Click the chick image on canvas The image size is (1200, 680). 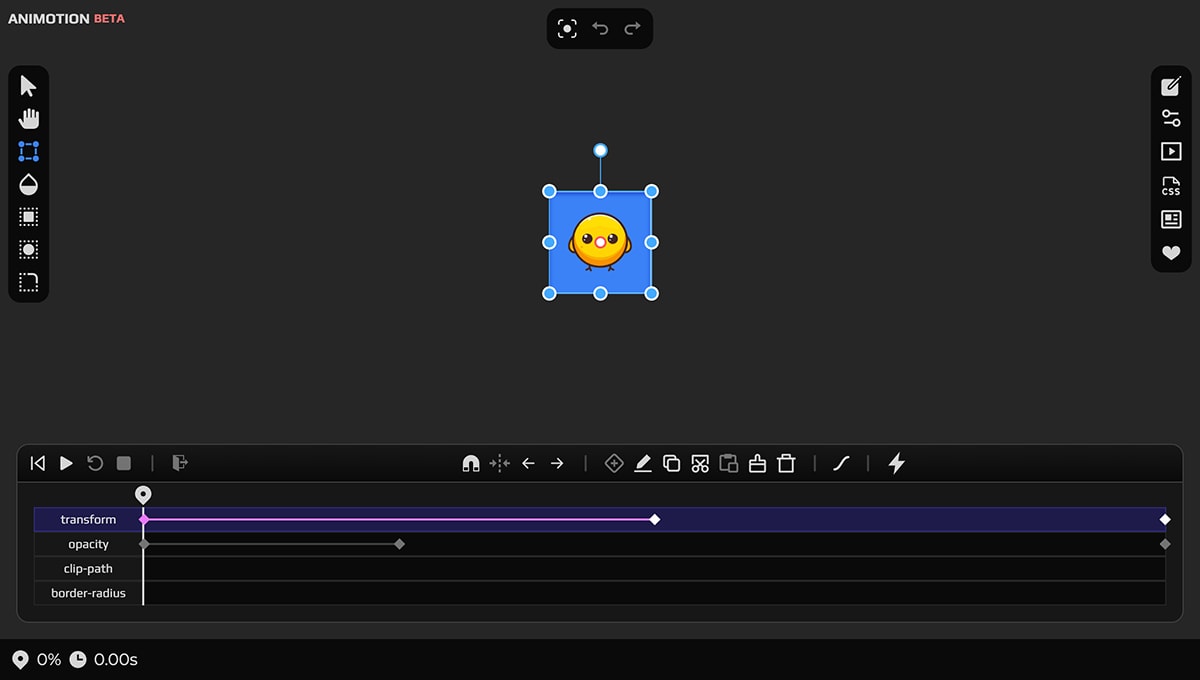(x=600, y=242)
